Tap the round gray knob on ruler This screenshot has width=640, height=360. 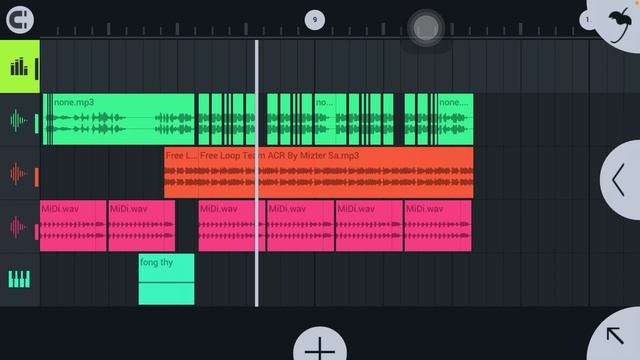[426, 28]
